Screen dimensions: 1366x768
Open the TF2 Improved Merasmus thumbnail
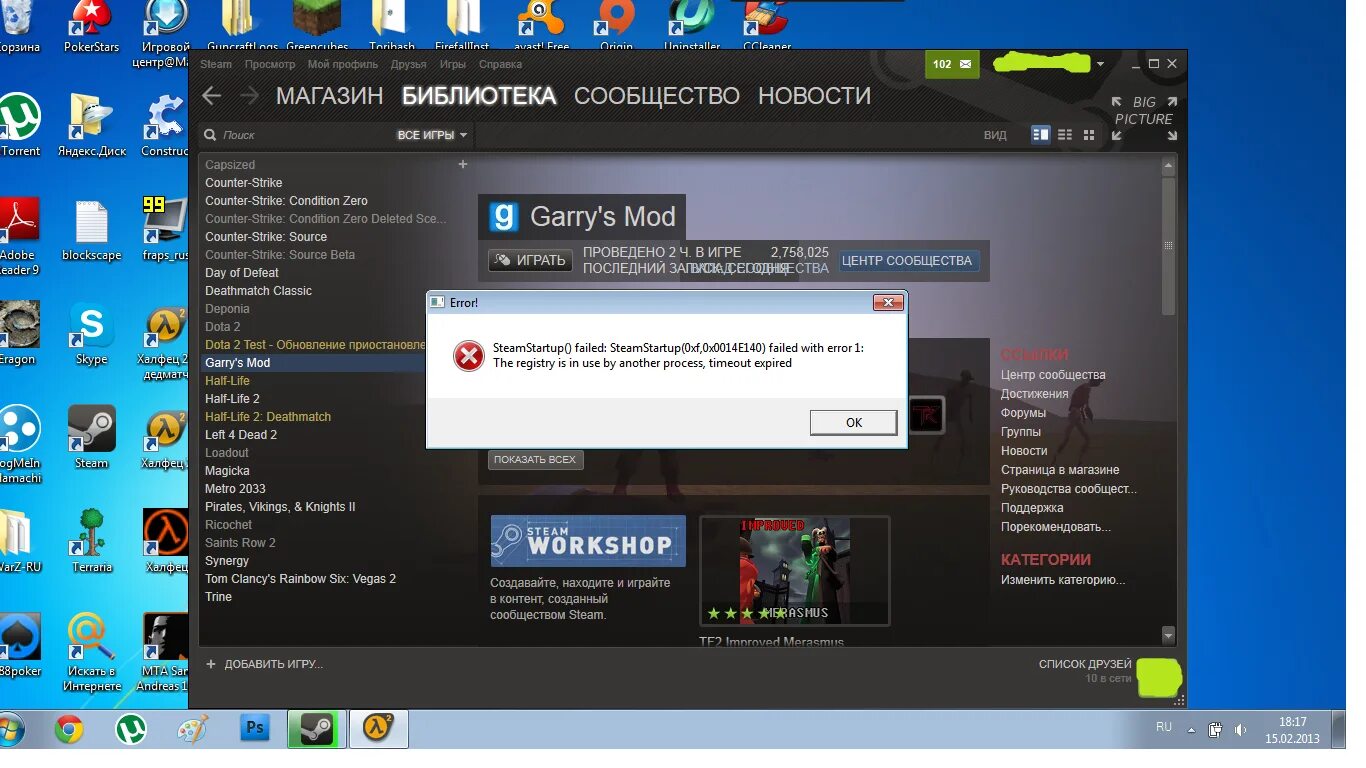pyautogui.click(x=795, y=570)
